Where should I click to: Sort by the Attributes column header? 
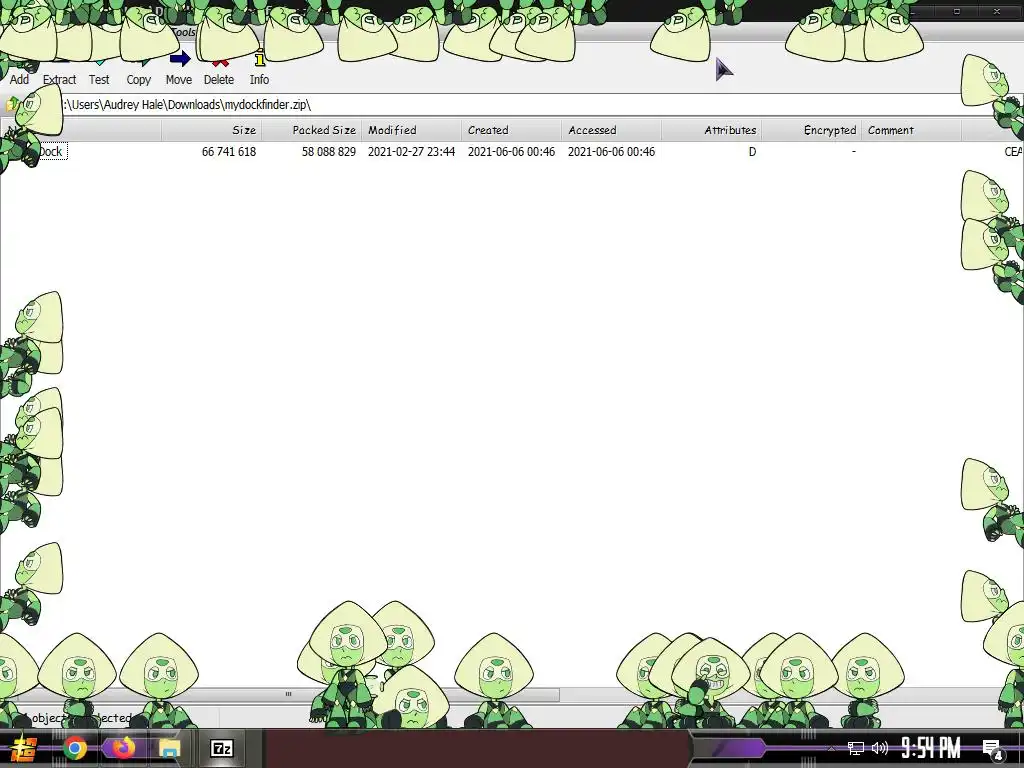711,130
